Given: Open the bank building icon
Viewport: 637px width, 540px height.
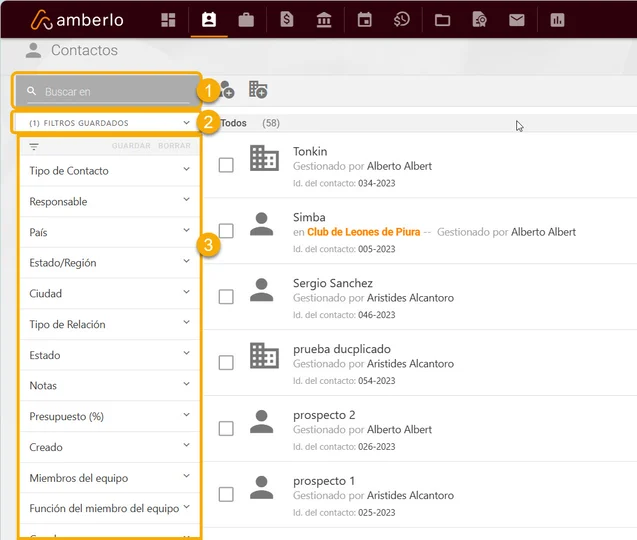Looking at the screenshot, I should 324,20.
